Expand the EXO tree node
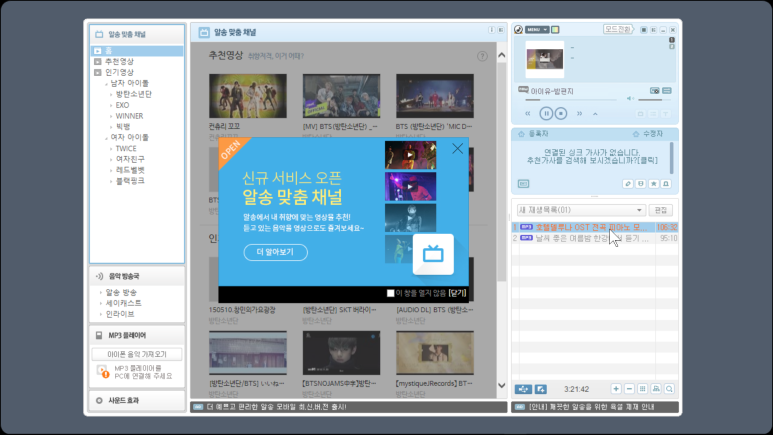 111,105
